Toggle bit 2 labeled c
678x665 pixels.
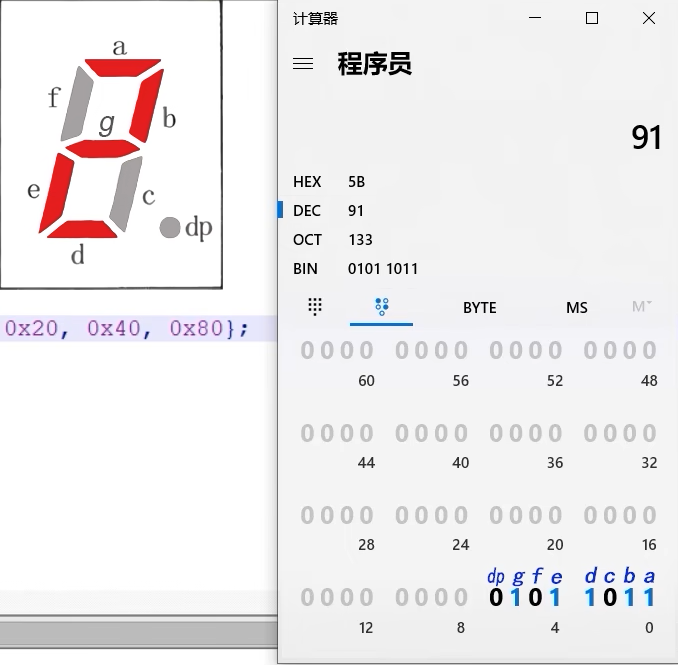coord(610,598)
